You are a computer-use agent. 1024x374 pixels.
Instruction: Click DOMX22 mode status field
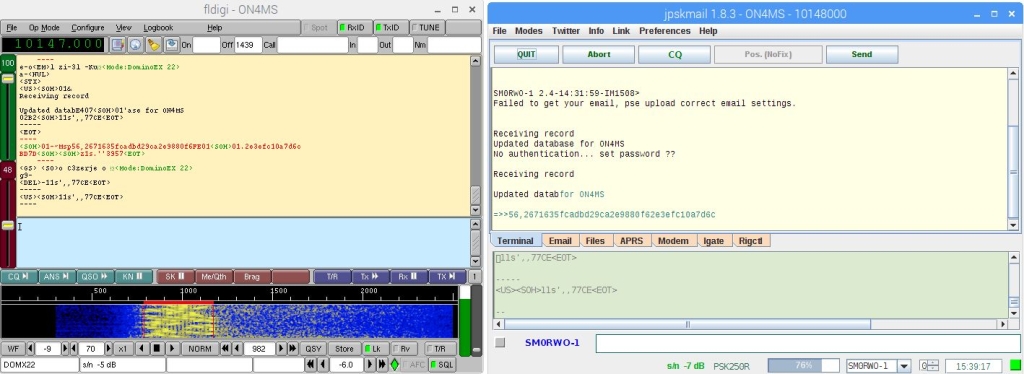(x=39, y=365)
